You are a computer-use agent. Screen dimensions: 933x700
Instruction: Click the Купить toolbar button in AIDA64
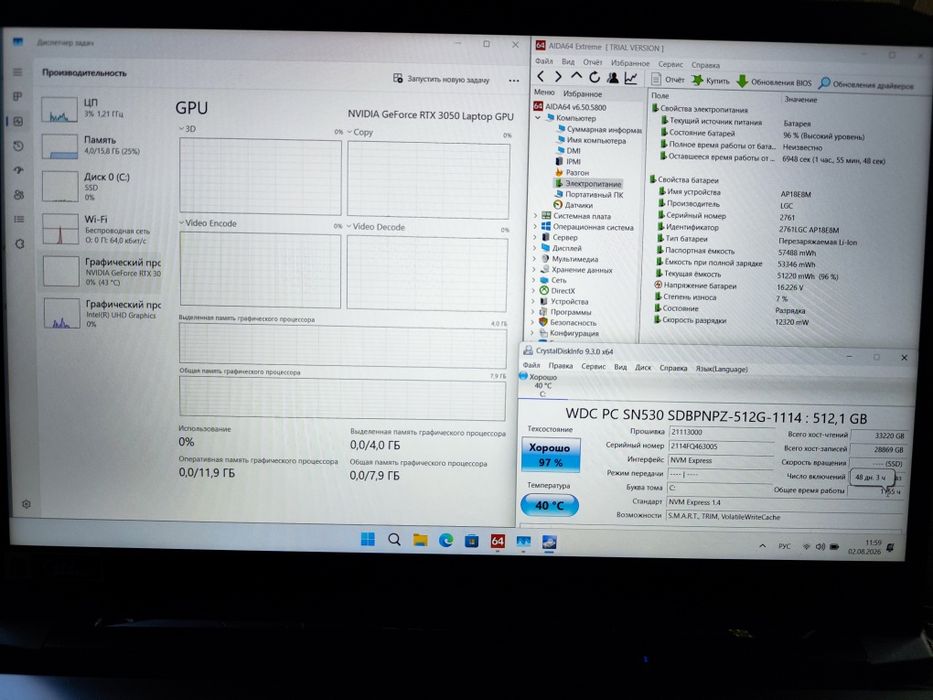710,80
